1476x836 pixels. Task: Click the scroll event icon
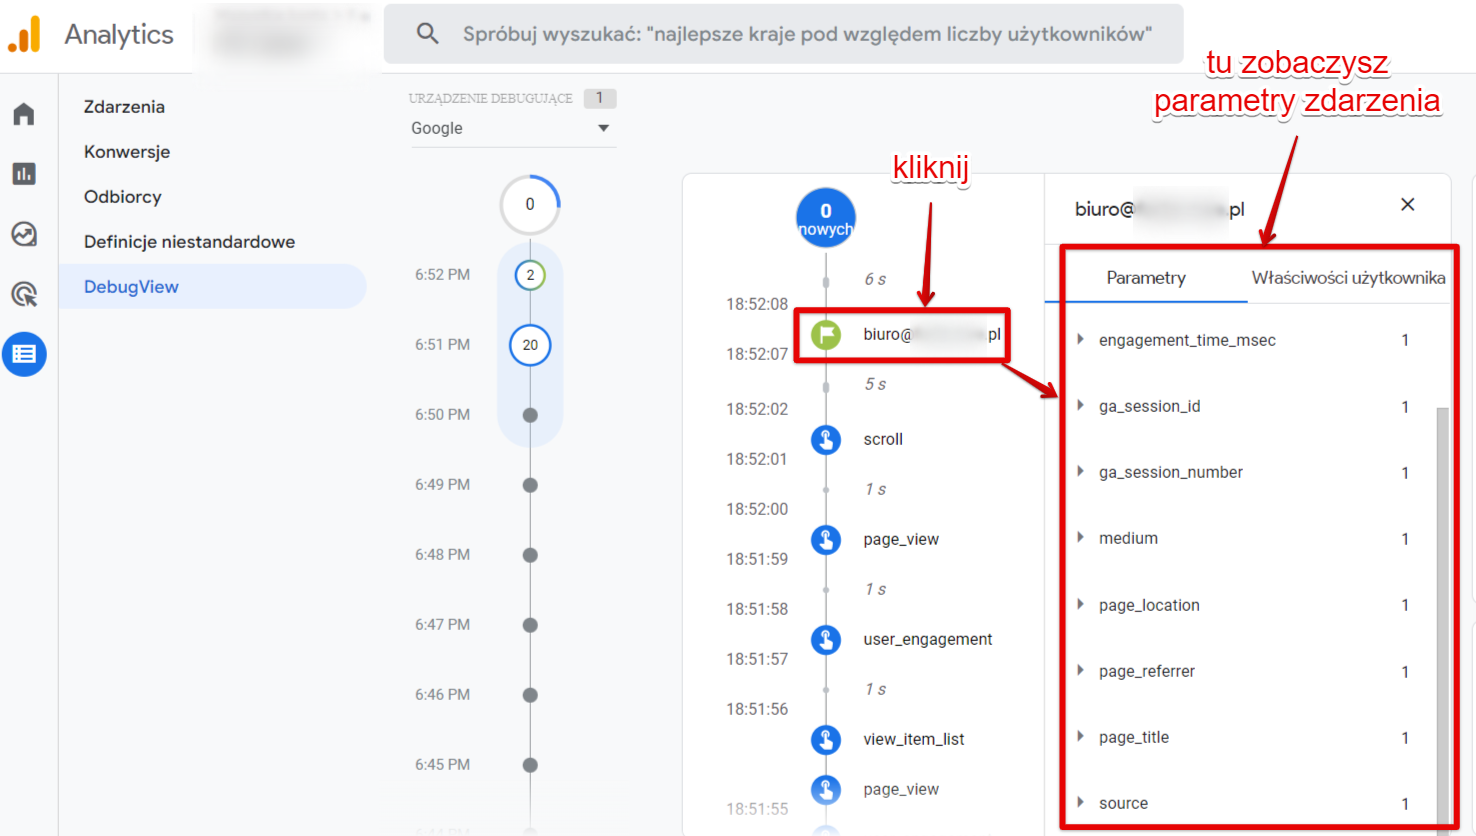coord(825,439)
